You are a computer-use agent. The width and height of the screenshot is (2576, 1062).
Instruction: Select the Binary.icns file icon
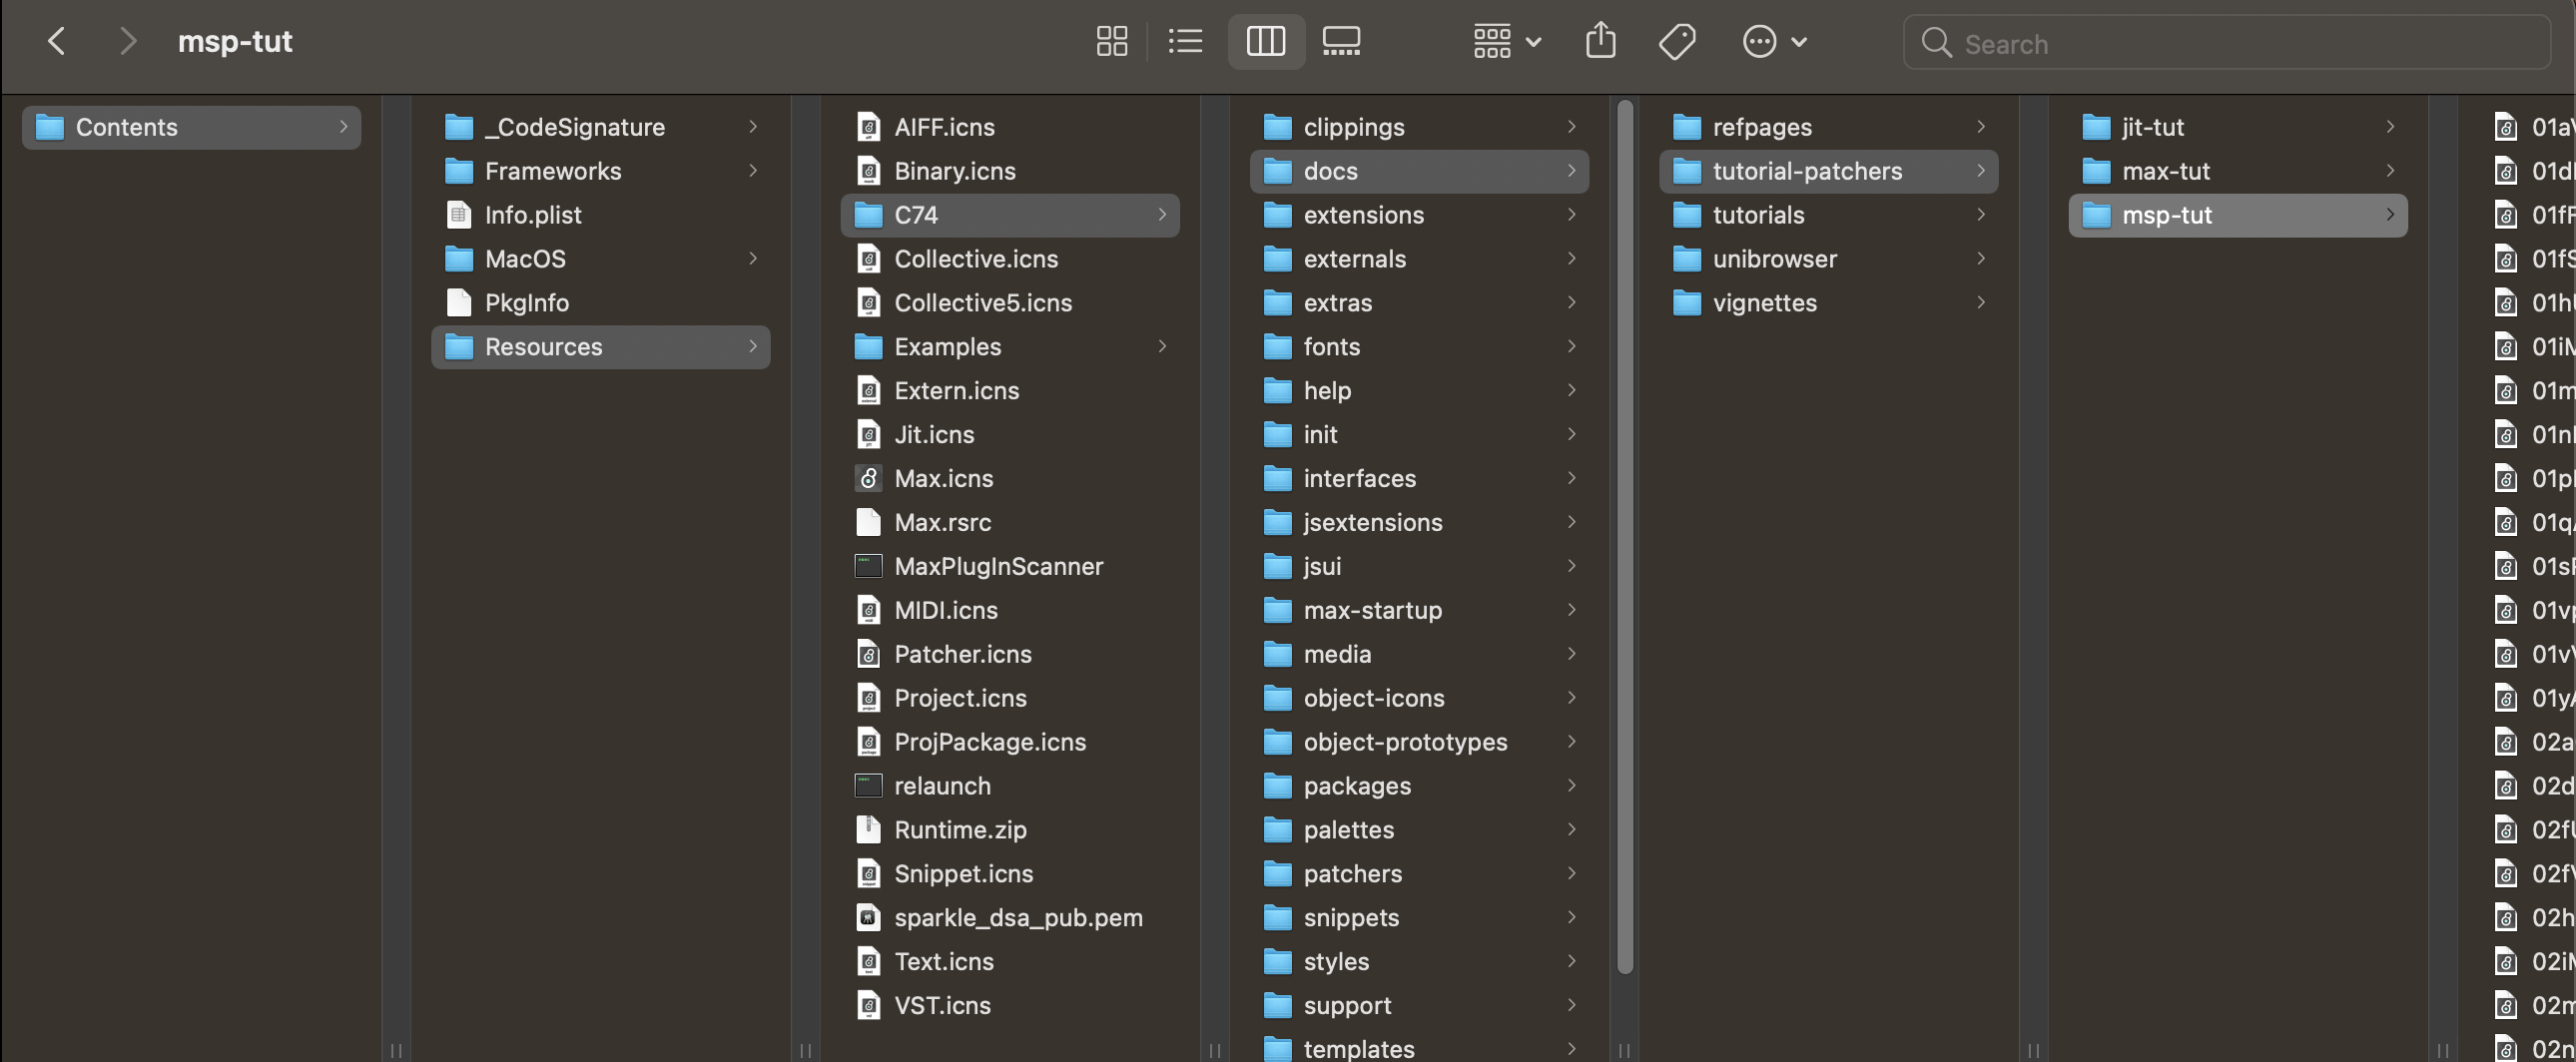[x=869, y=171]
